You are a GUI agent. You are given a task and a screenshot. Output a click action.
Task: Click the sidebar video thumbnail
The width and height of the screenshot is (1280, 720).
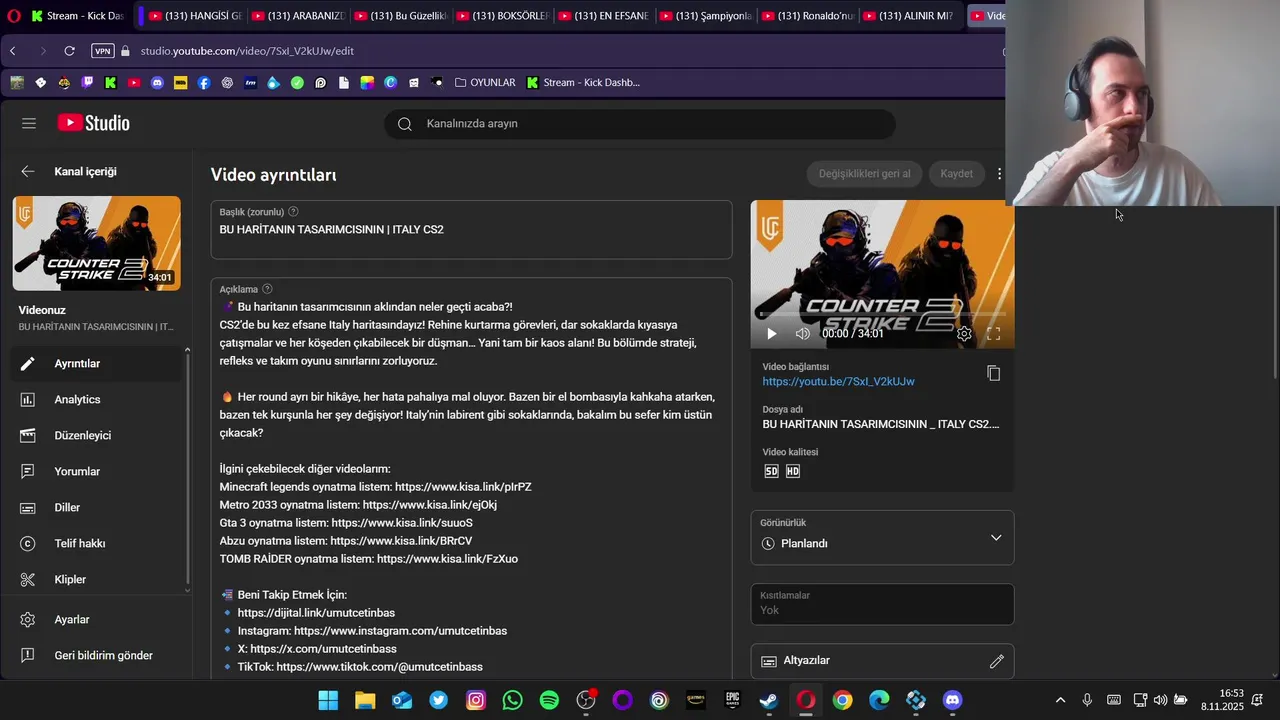click(x=97, y=244)
